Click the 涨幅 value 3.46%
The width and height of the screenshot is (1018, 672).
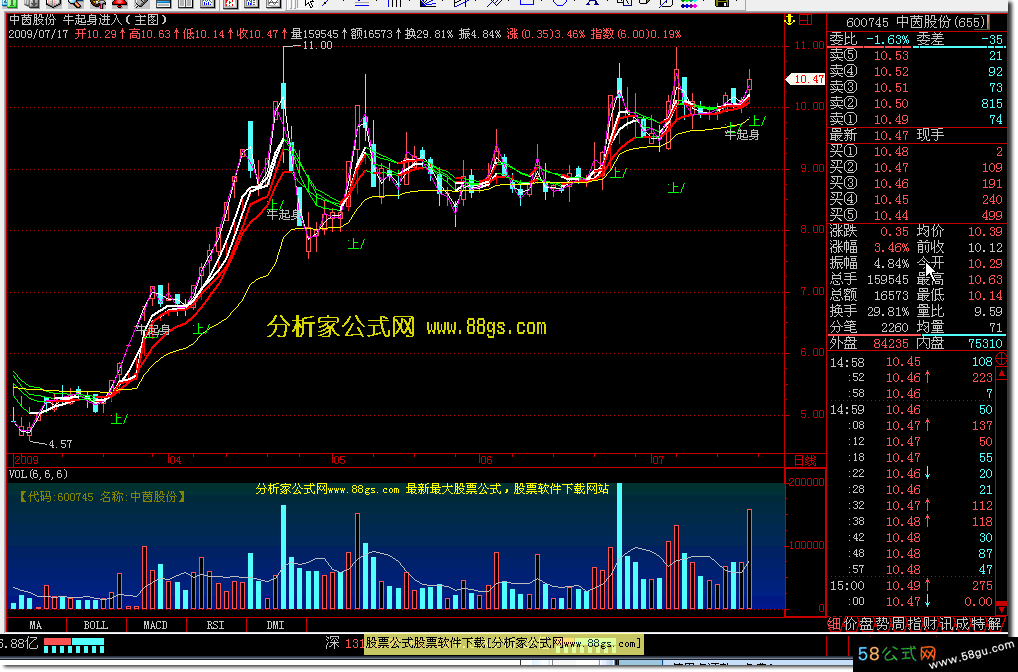(891, 247)
